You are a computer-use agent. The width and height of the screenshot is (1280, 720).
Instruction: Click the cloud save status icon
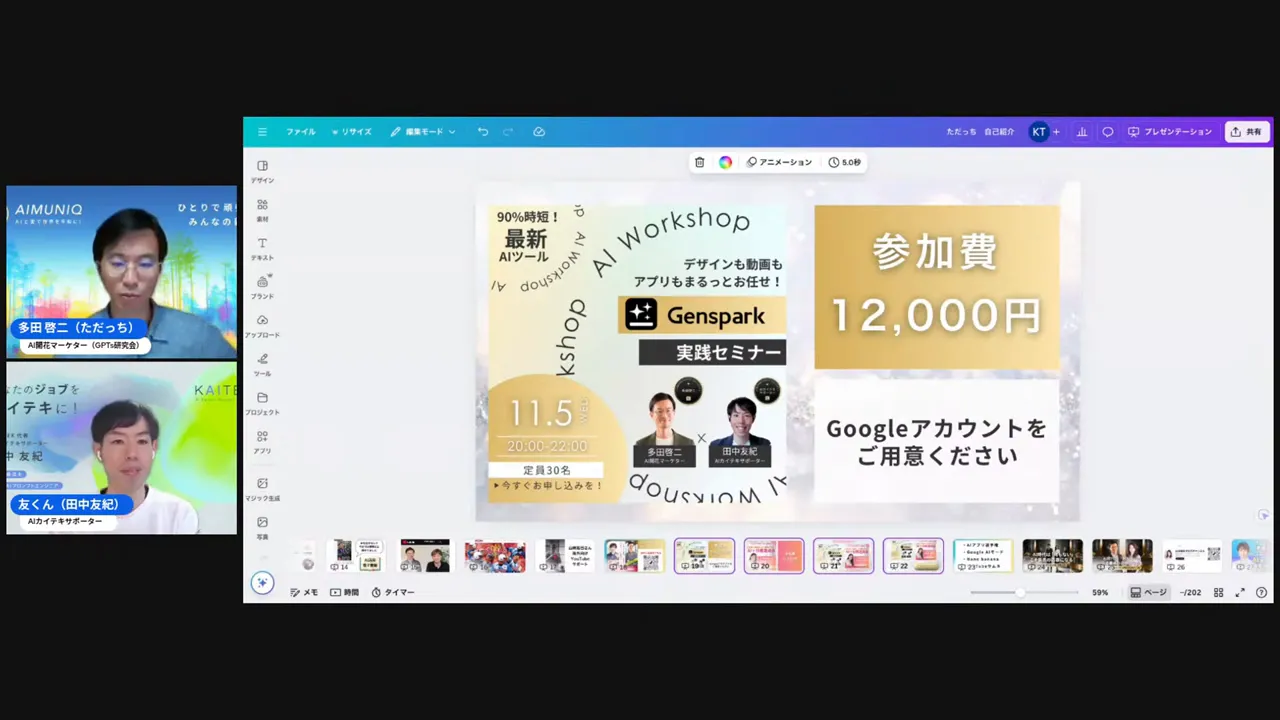point(539,132)
